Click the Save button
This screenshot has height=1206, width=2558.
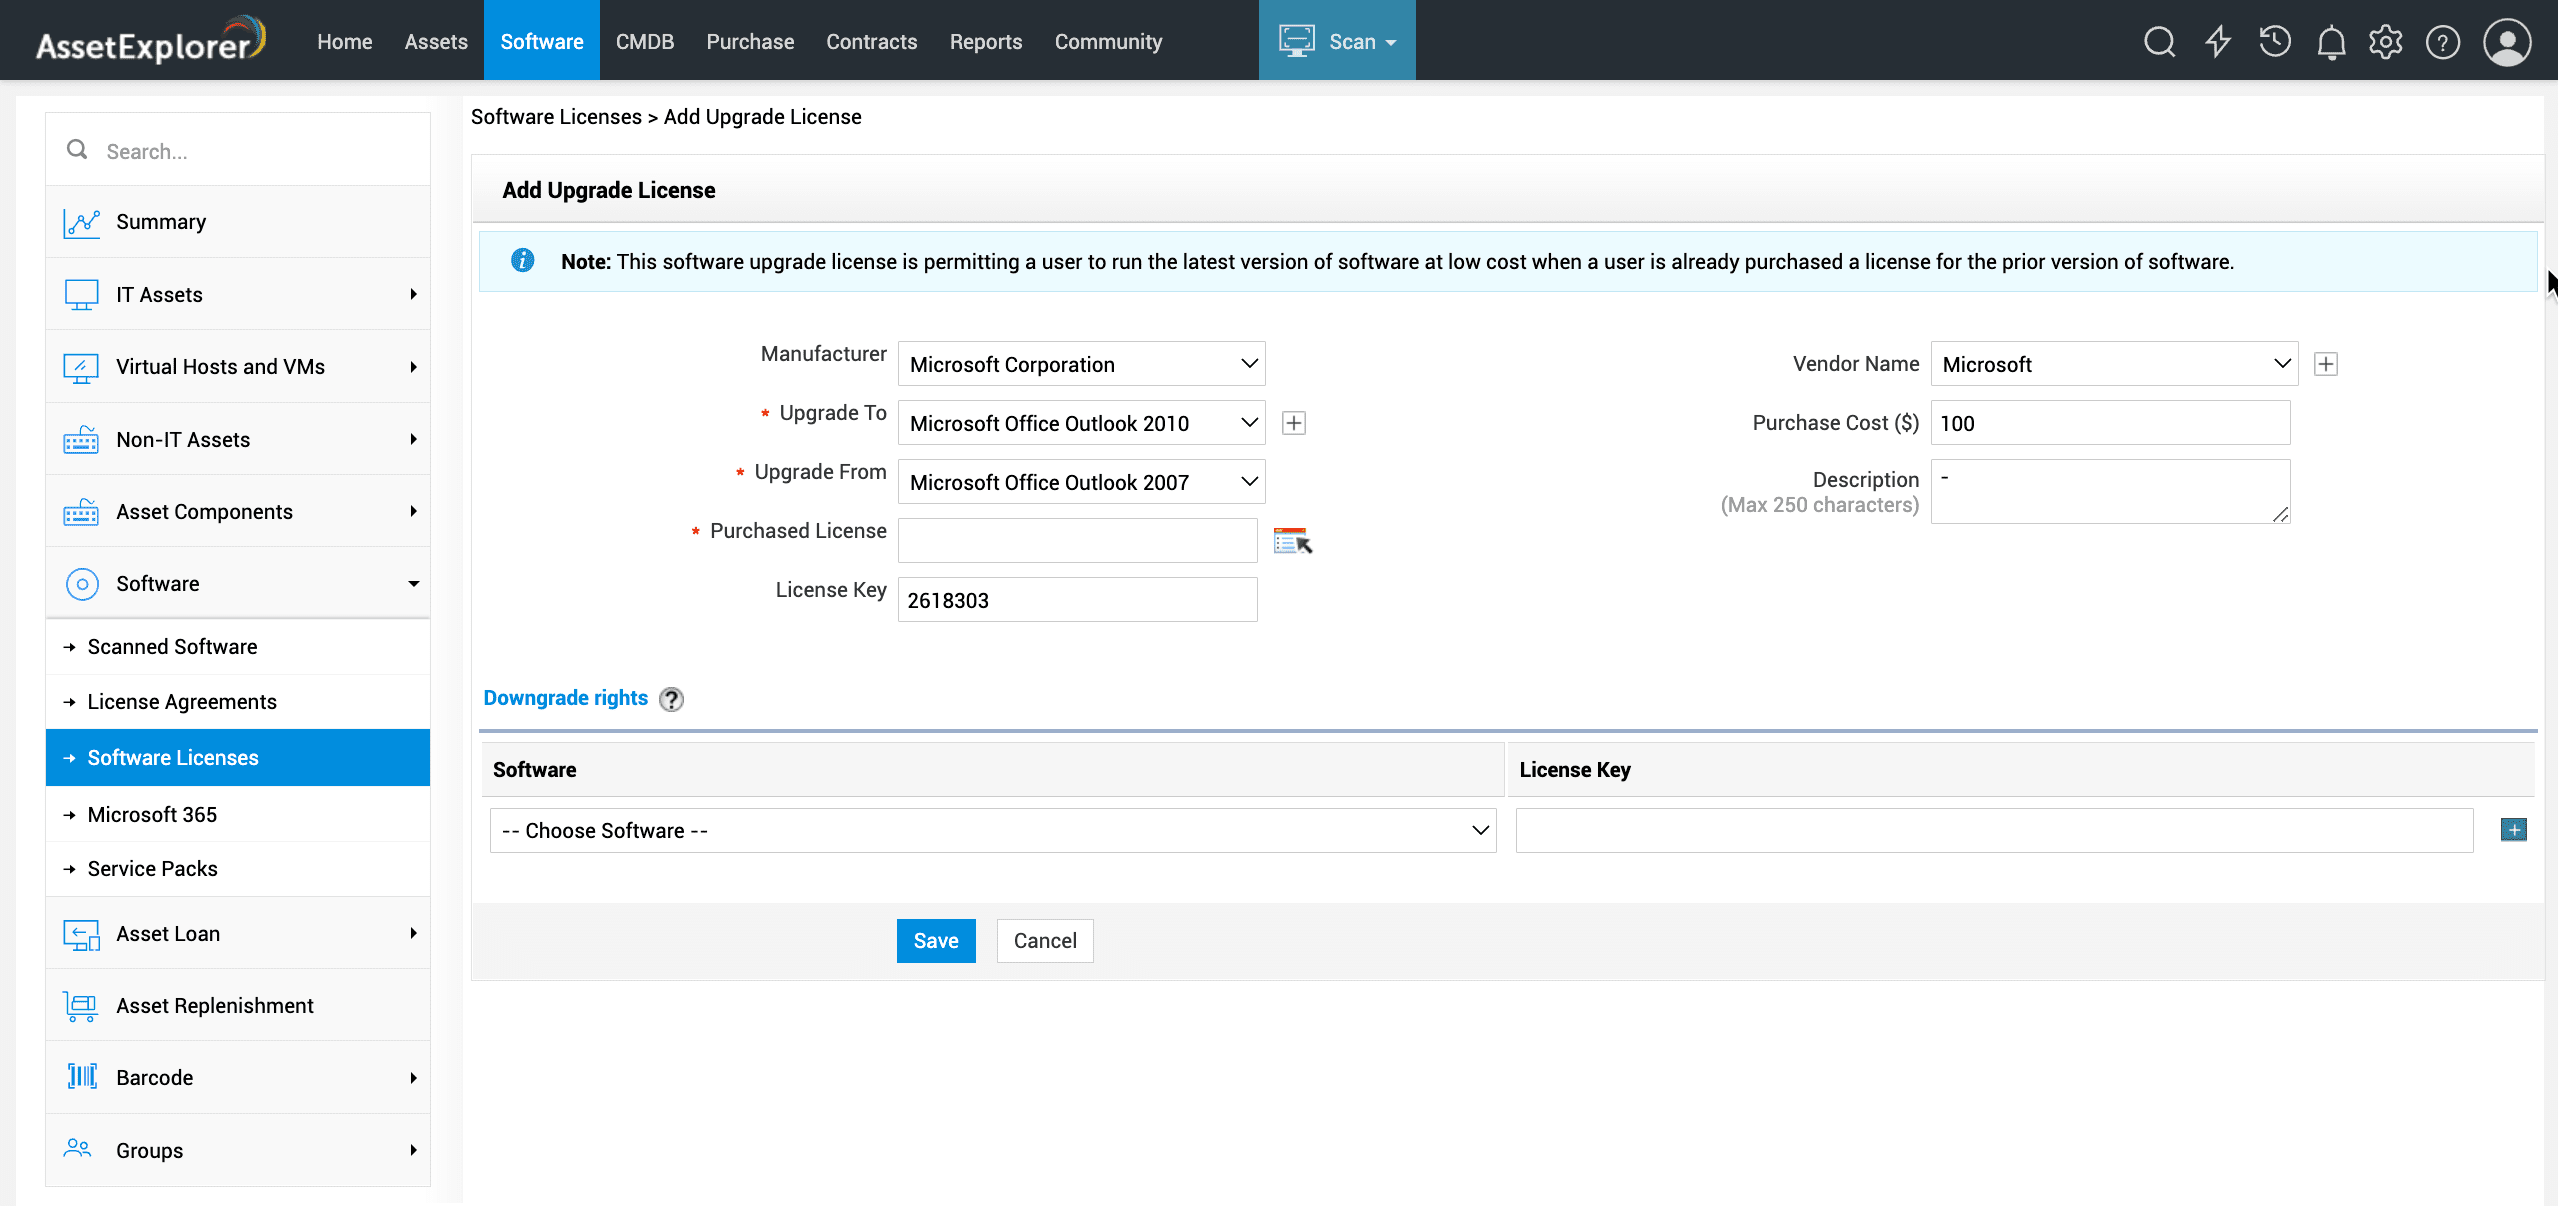(x=935, y=940)
